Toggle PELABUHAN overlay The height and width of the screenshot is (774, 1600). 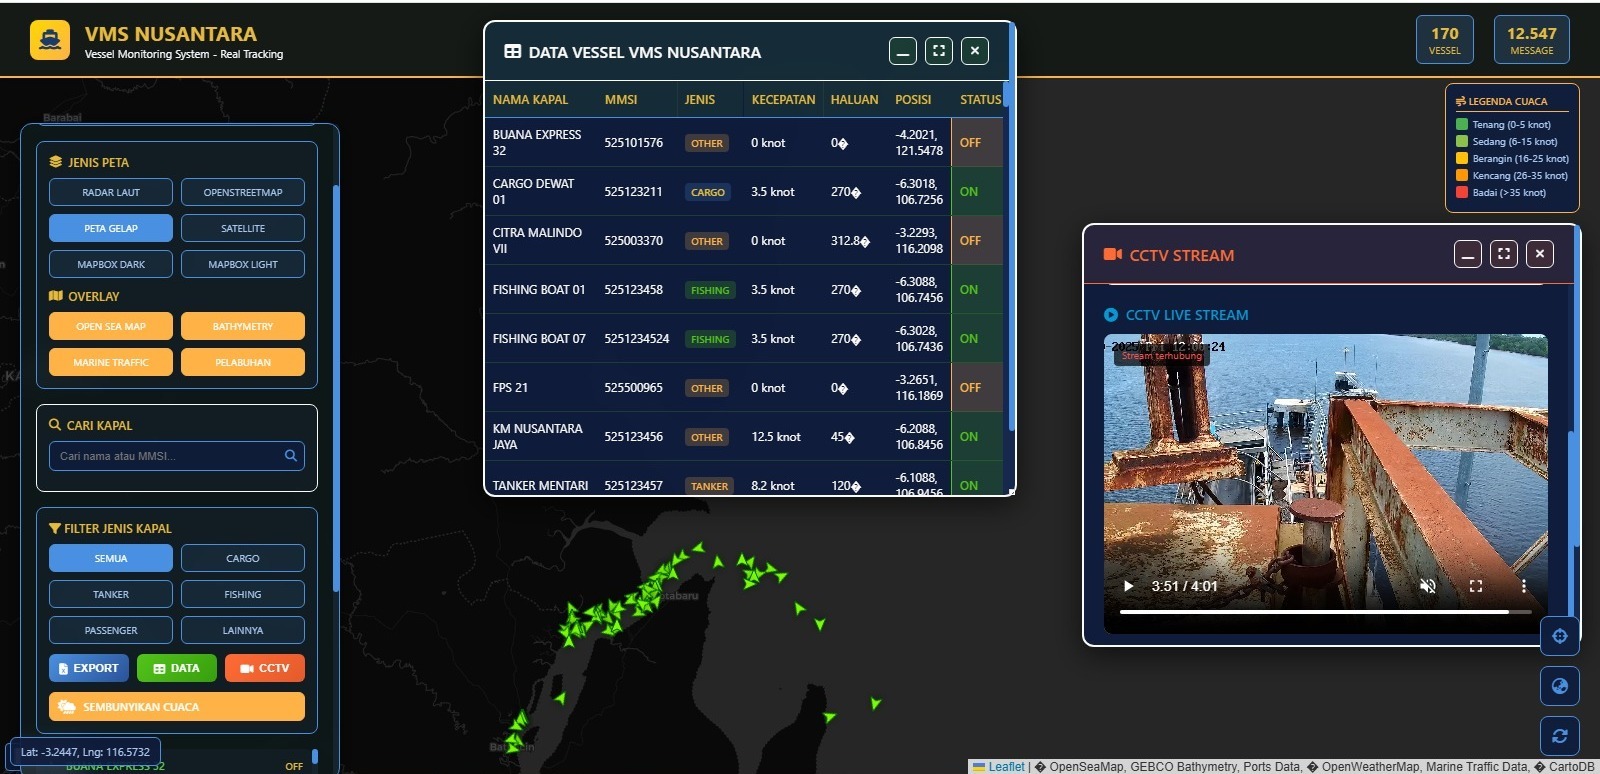click(243, 362)
